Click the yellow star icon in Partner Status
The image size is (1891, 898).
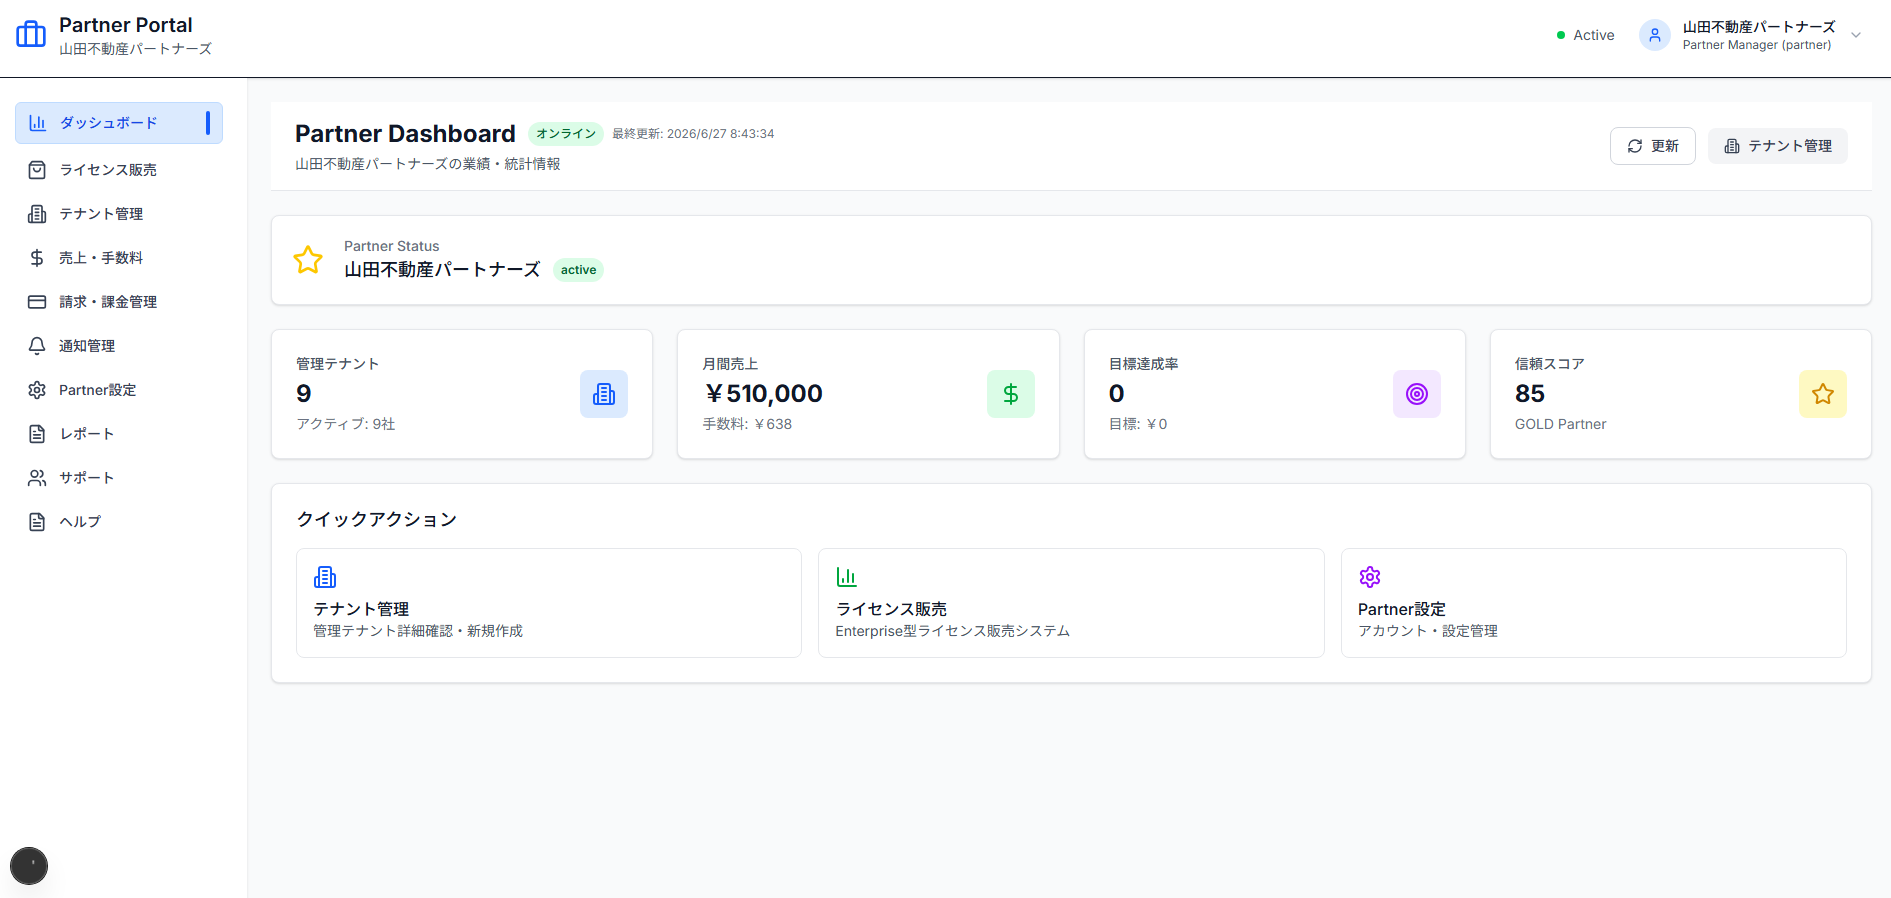click(308, 260)
